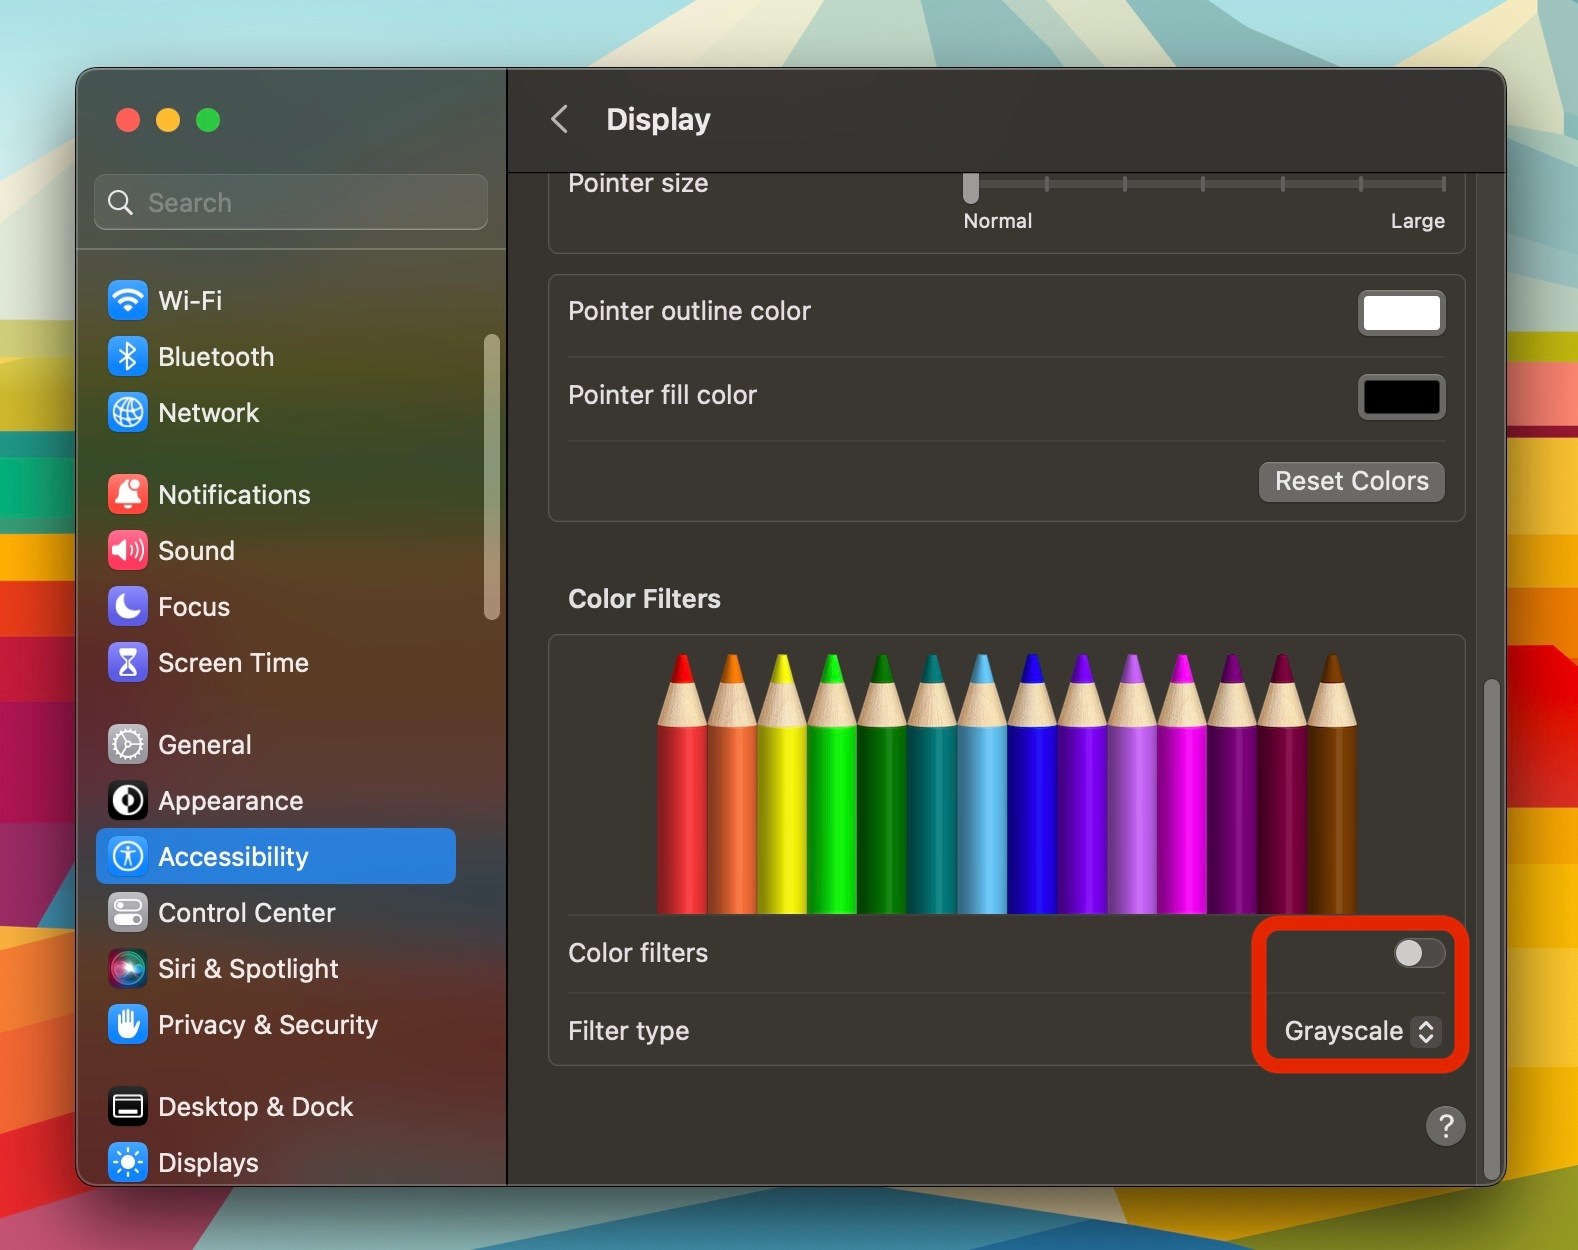Click the "Filter type" row label
This screenshot has height=1250, width=1578.
tap(628, 1031)
